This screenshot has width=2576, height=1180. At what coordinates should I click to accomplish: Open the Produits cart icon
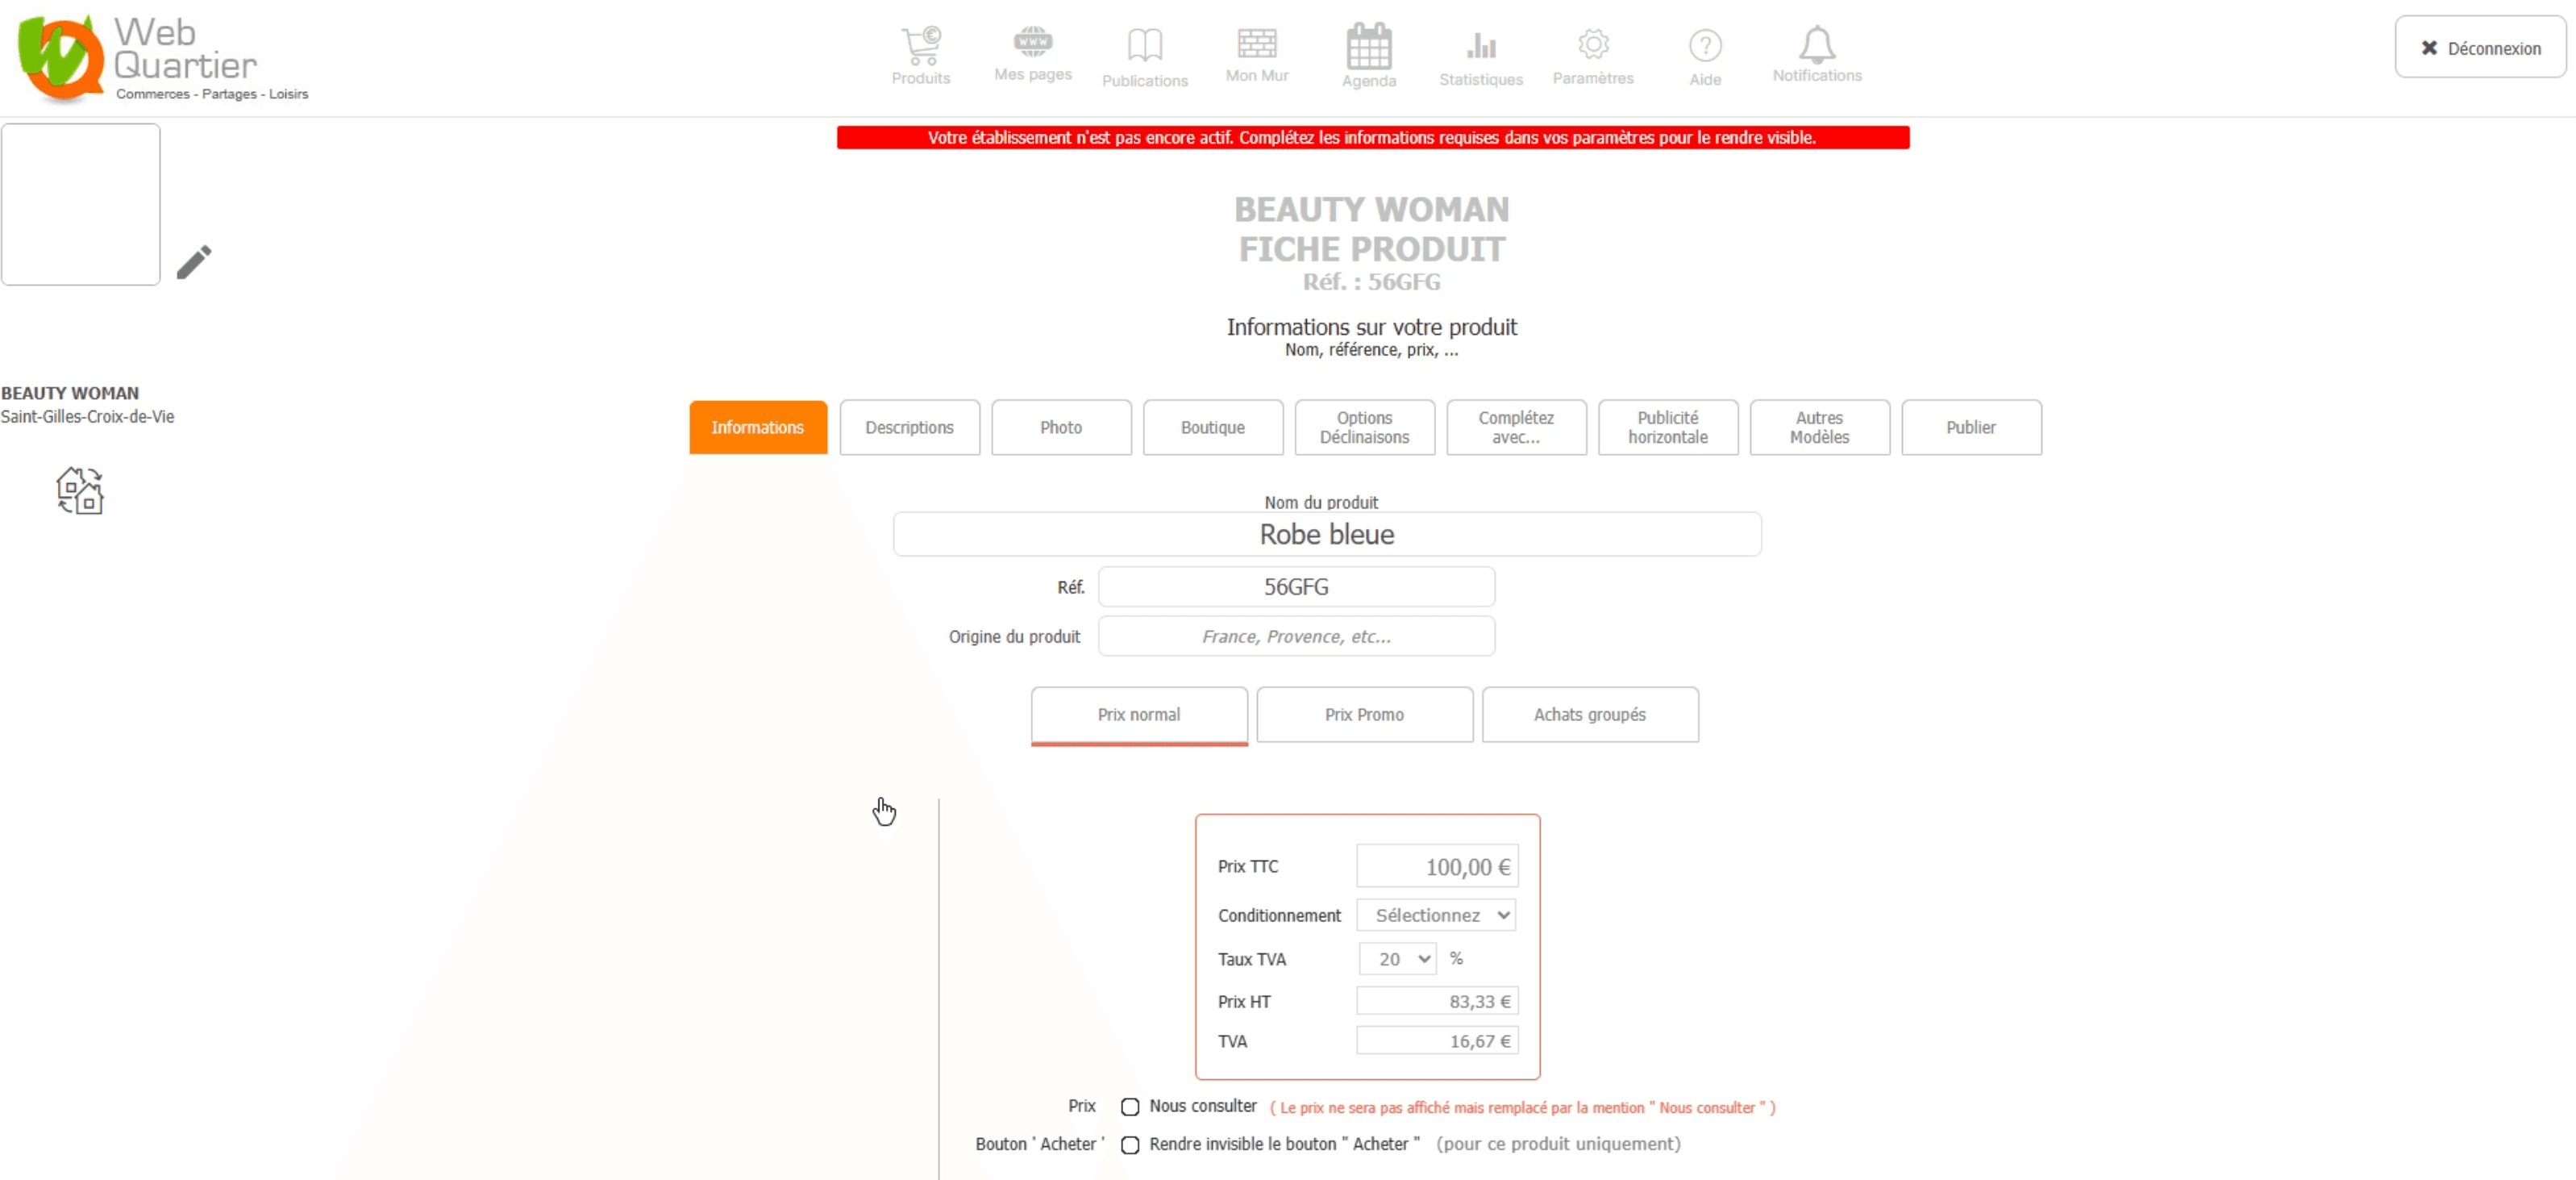click(920, 46)
